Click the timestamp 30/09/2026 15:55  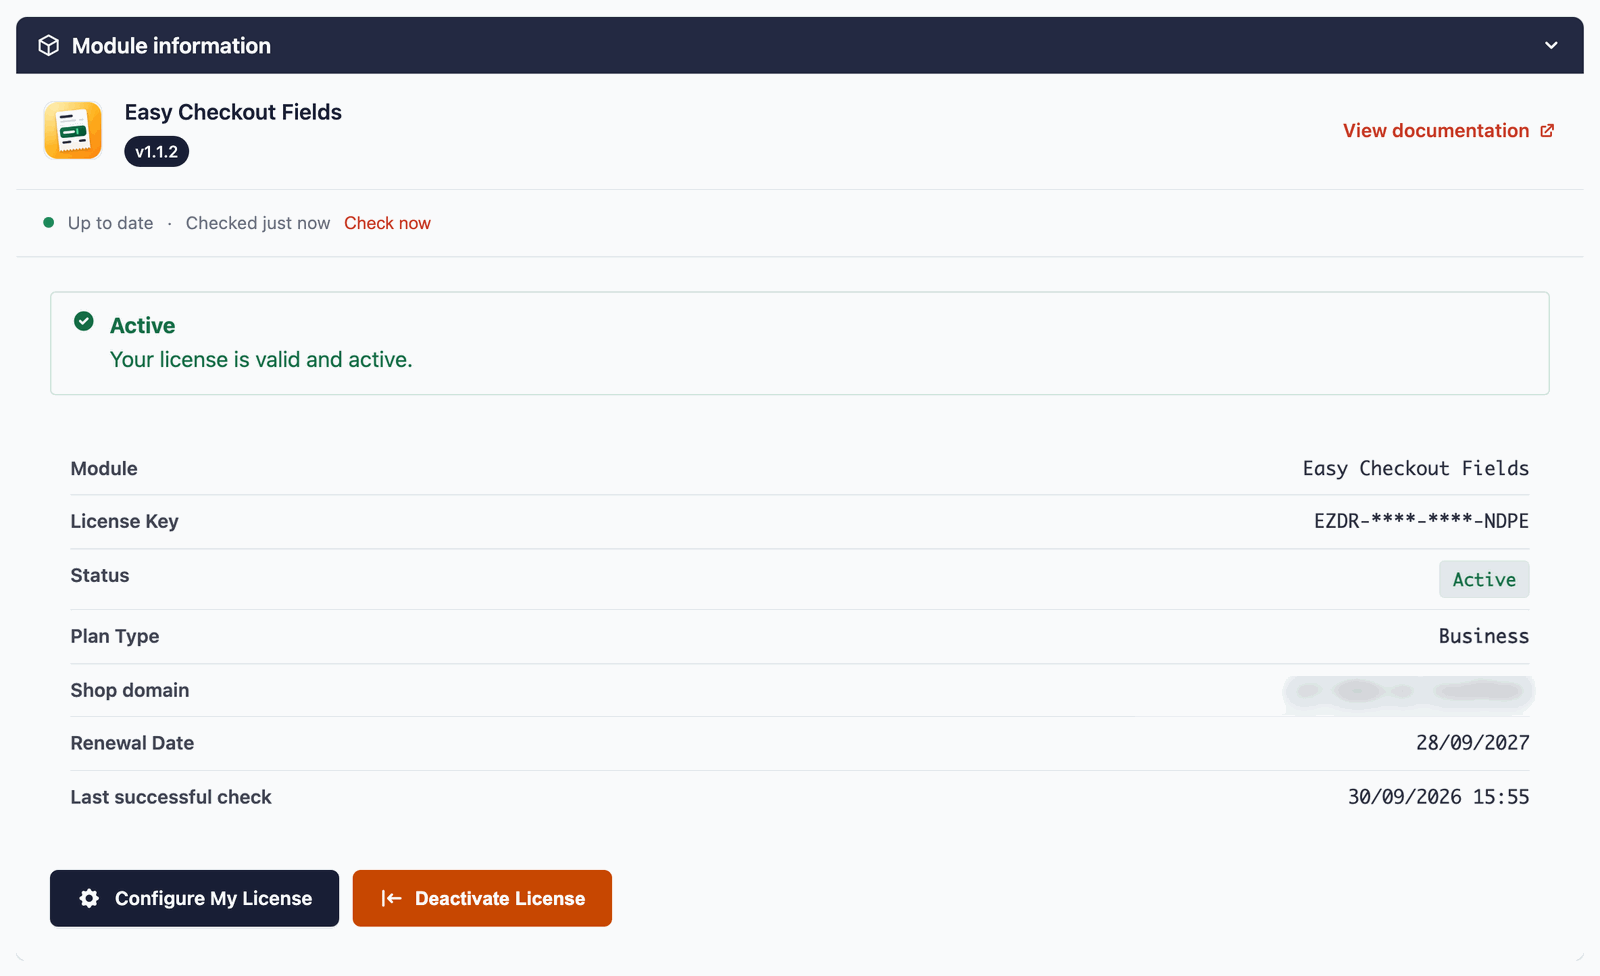click(1438, 797)
